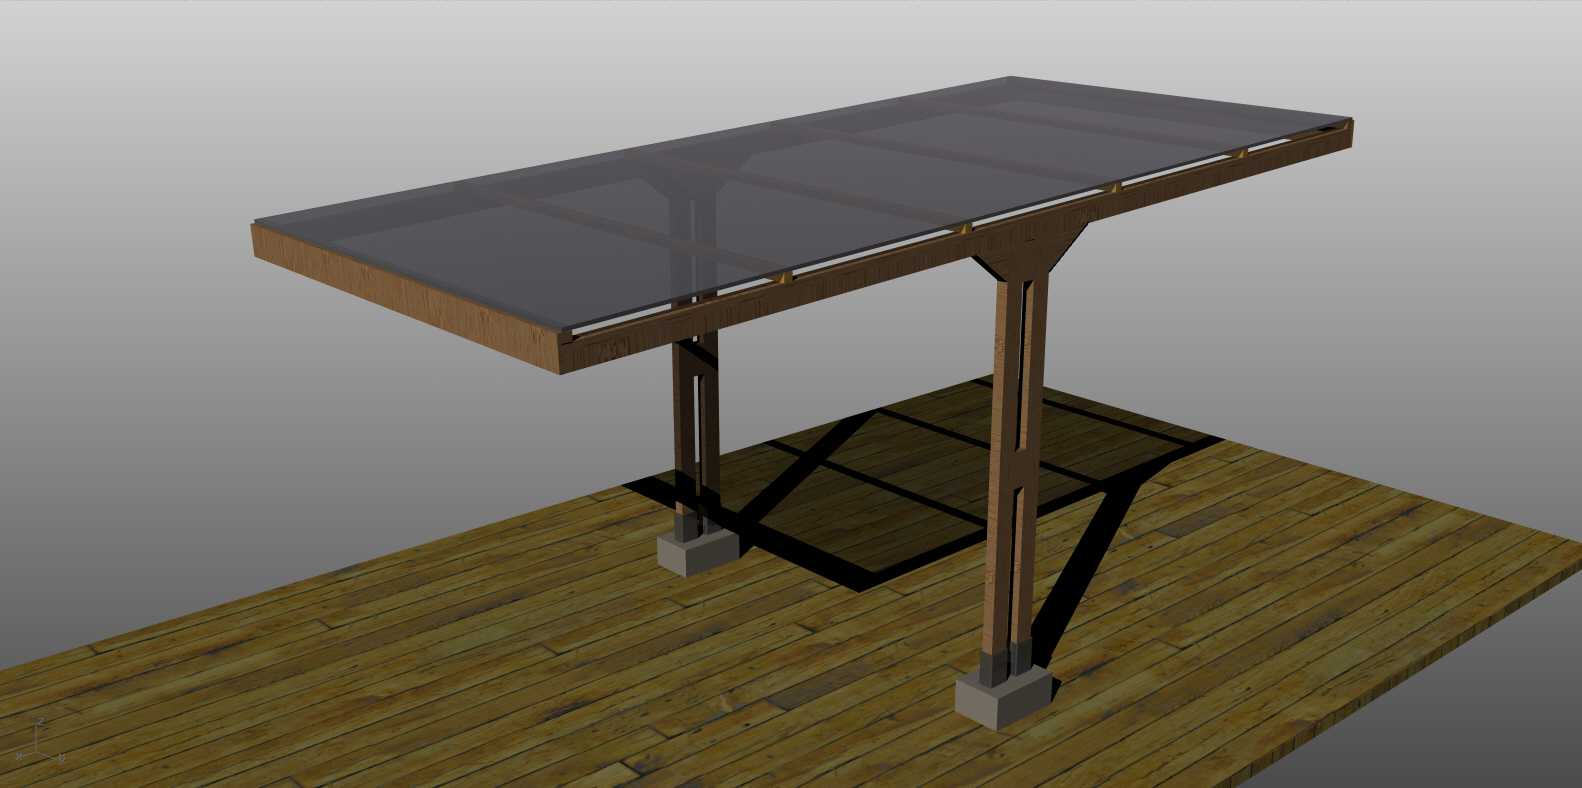Select the front concrete footing block

point(1003,695)
